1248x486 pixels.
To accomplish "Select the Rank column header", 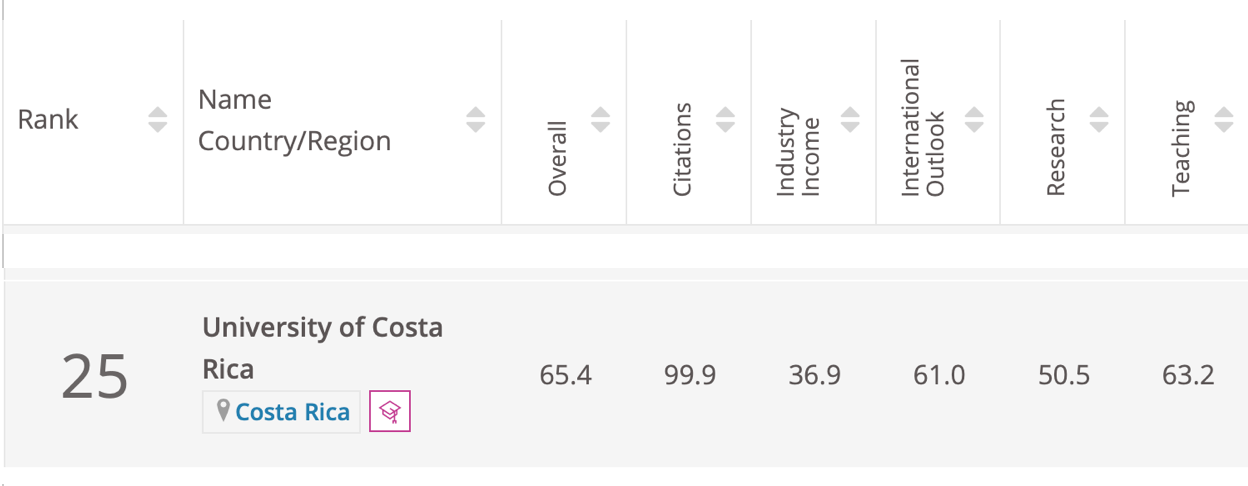I will point(48,120).
